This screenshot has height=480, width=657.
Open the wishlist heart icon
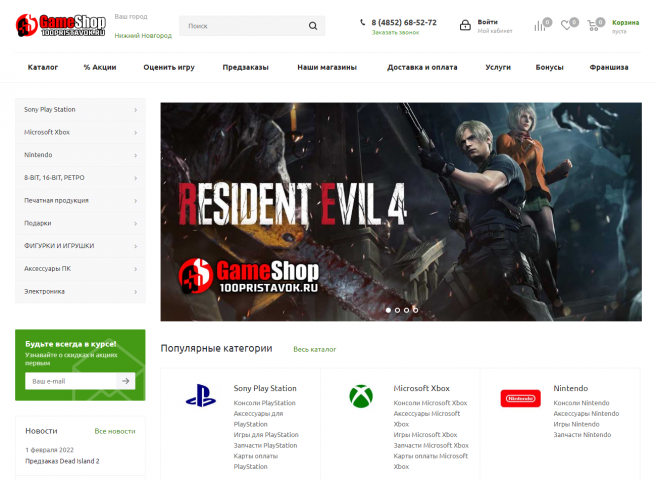tap(566, 26)
